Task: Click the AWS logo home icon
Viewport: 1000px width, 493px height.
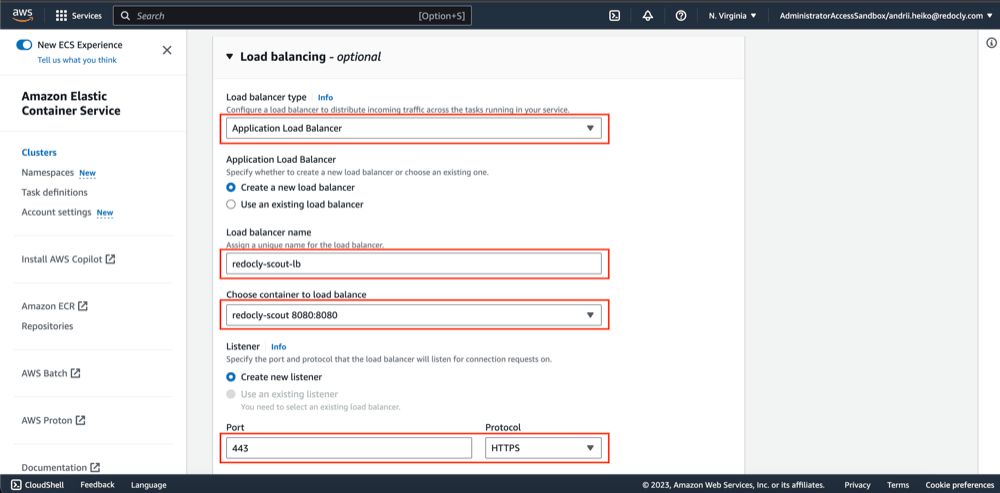Action: pos(22,15)
